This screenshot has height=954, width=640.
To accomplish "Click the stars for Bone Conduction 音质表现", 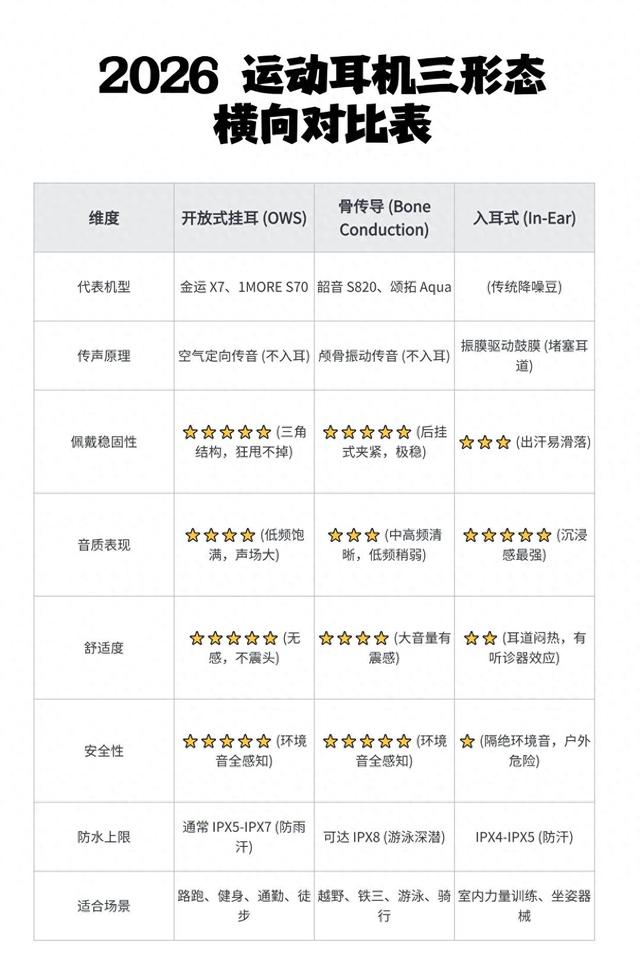I will coord(353,535).
